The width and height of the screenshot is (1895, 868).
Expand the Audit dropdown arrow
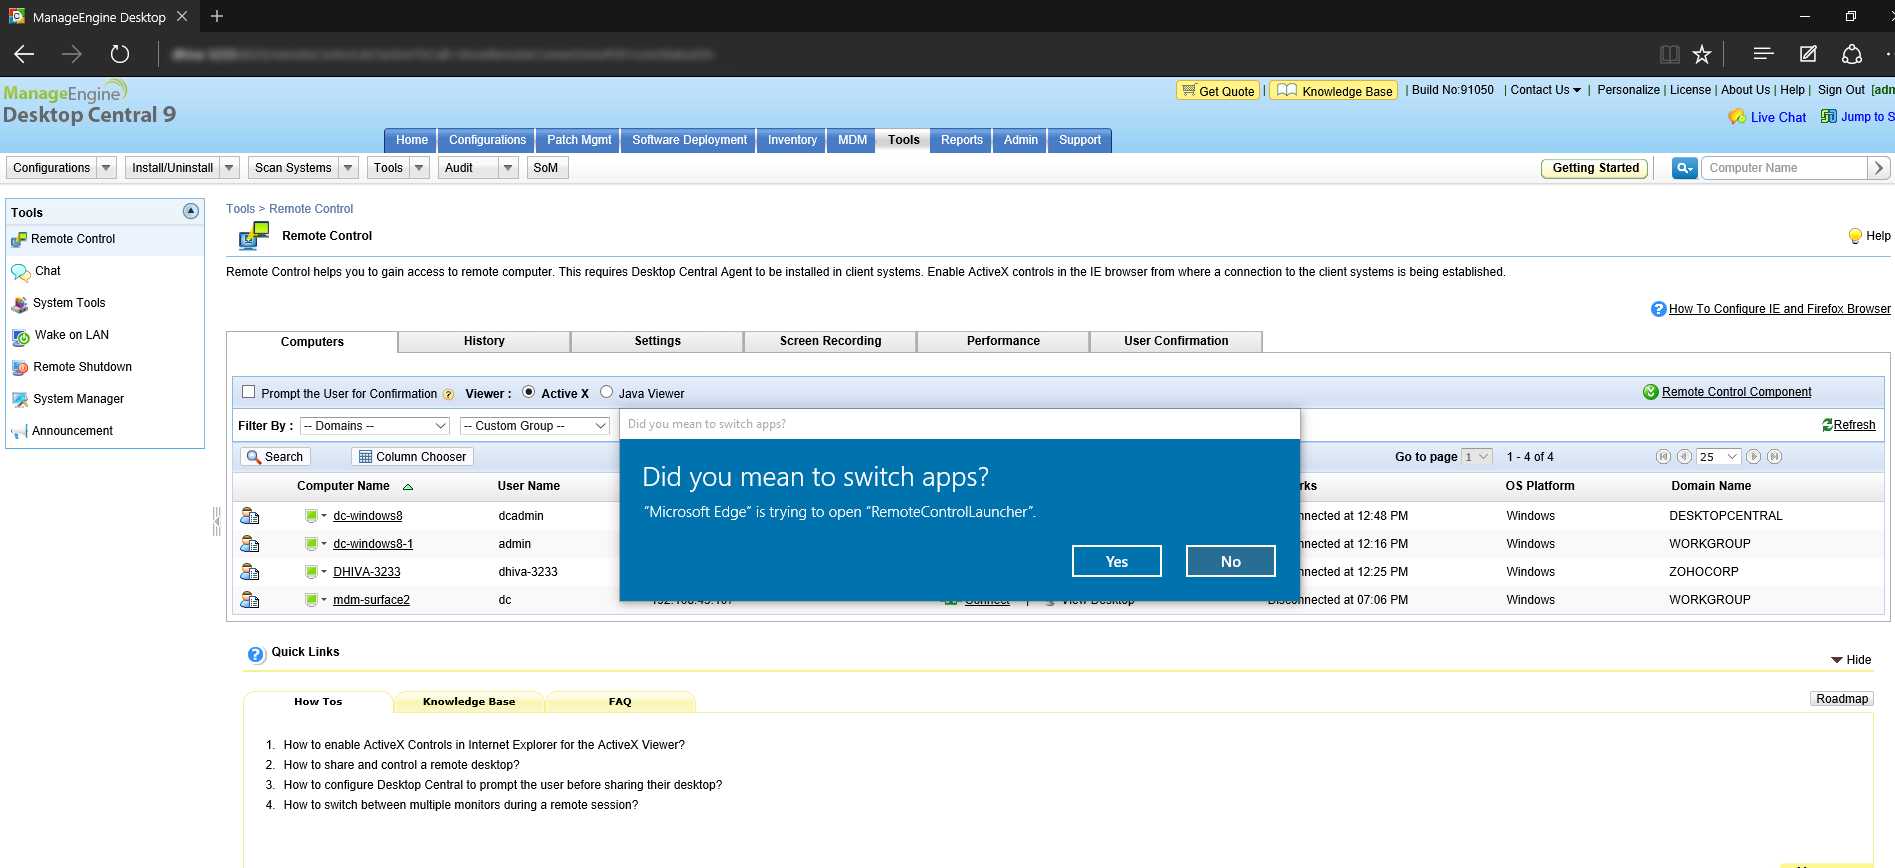(508, 168)
